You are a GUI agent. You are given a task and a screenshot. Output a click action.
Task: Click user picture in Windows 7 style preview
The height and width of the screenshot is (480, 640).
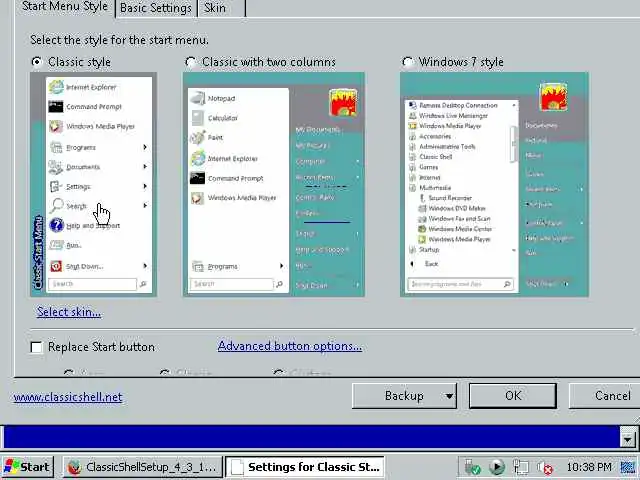coord(553,97)
